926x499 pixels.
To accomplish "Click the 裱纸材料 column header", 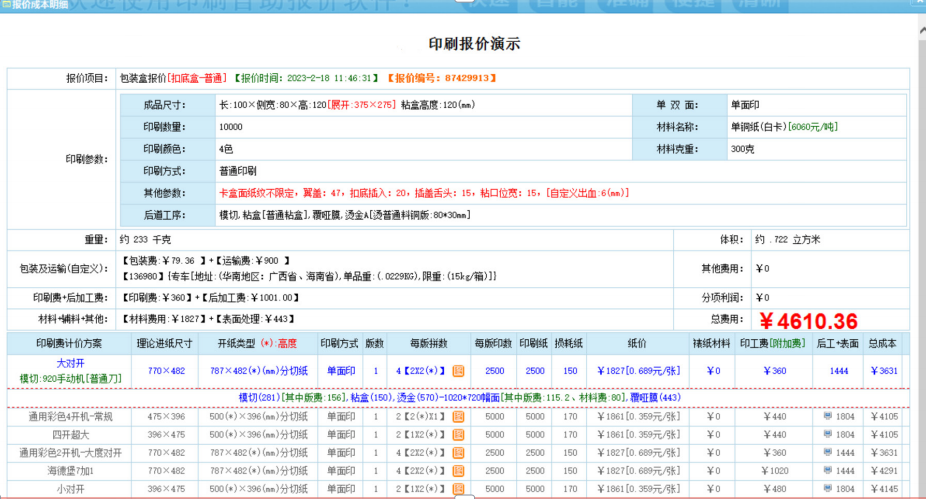I will (712, 343).
